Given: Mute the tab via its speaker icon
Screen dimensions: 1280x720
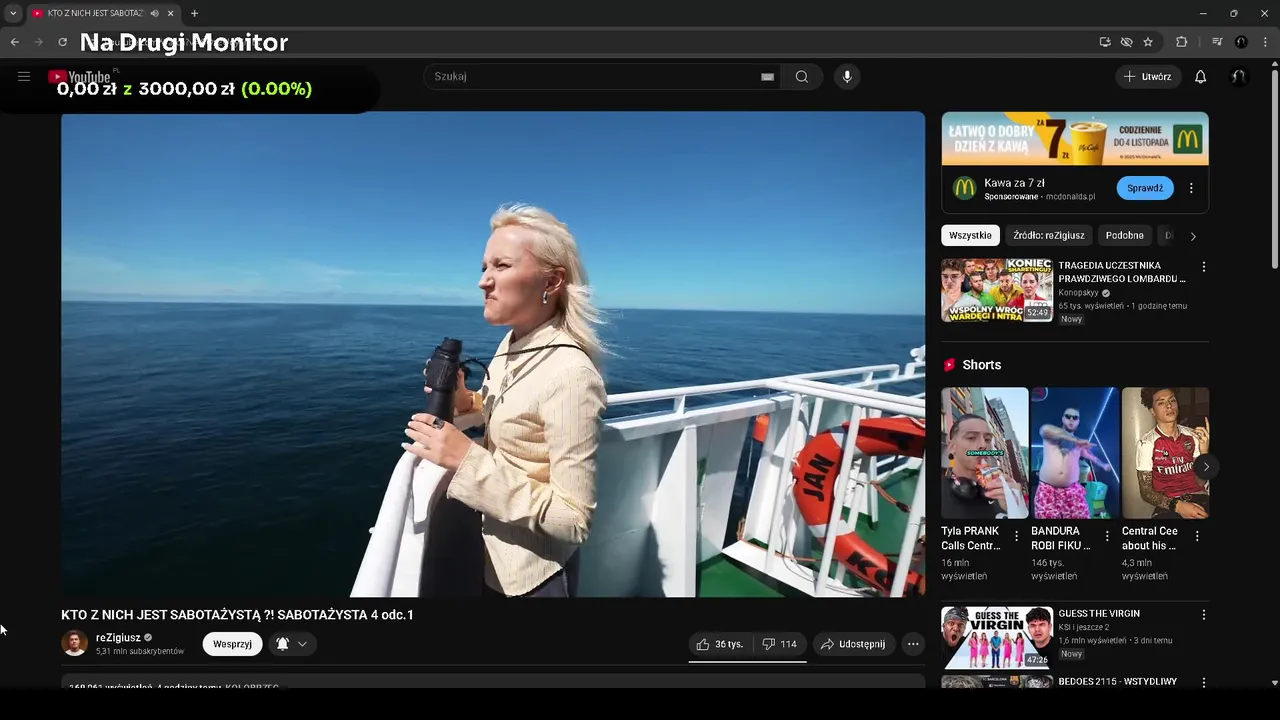Looking at the screenshot, I should (x=155, y=13).
